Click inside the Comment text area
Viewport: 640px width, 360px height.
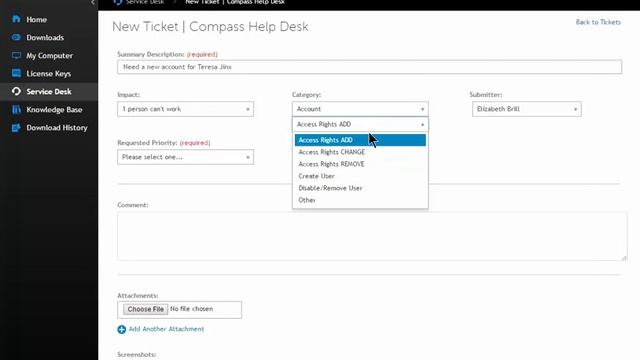(372, 236)
